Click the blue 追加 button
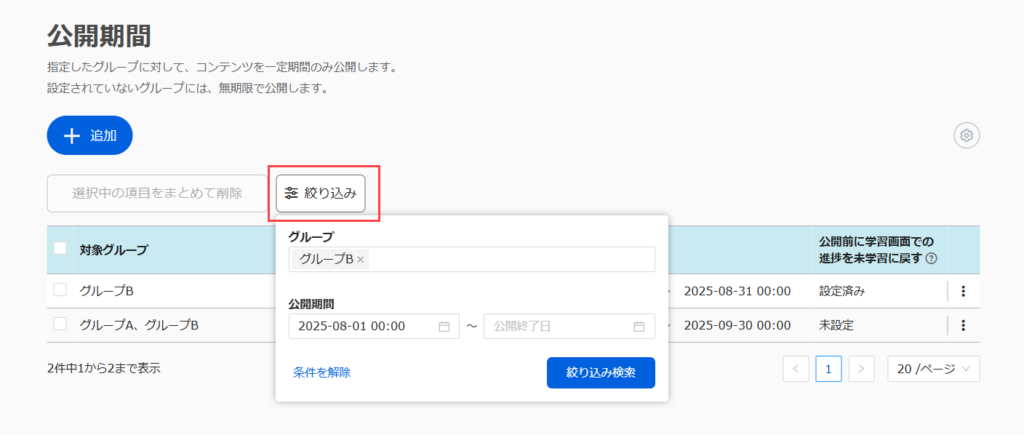The height and width of the screenshot is (435, 1024). pyautogui.click(x=90, y=136)
